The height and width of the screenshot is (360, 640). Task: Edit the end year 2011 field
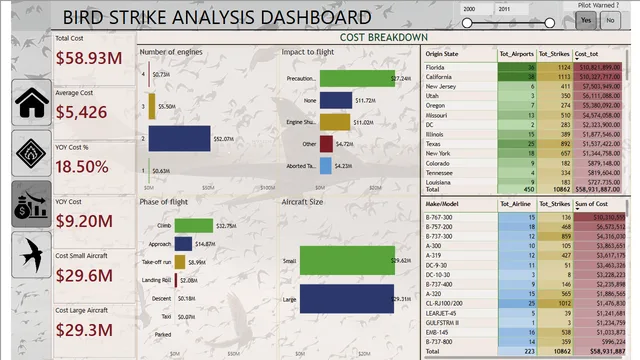pos(511,9)
